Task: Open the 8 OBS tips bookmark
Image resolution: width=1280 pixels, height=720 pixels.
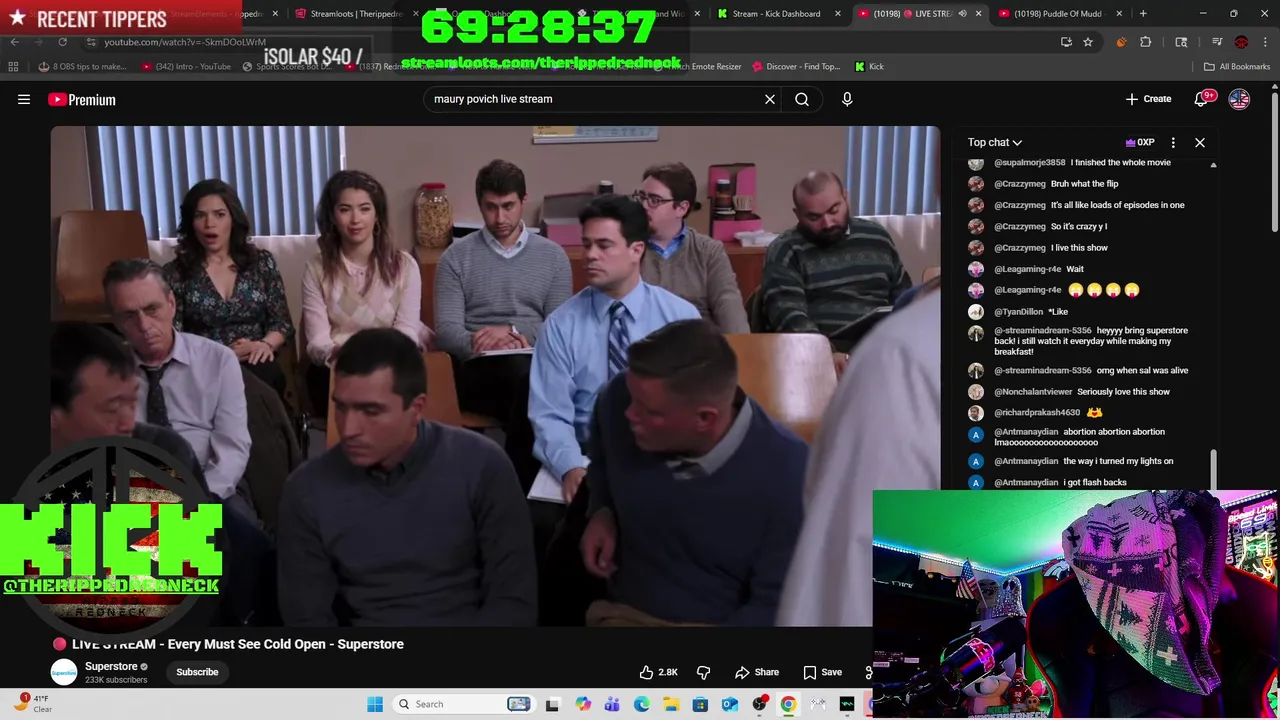Action: pyautogui.click(x=82, y=66)
